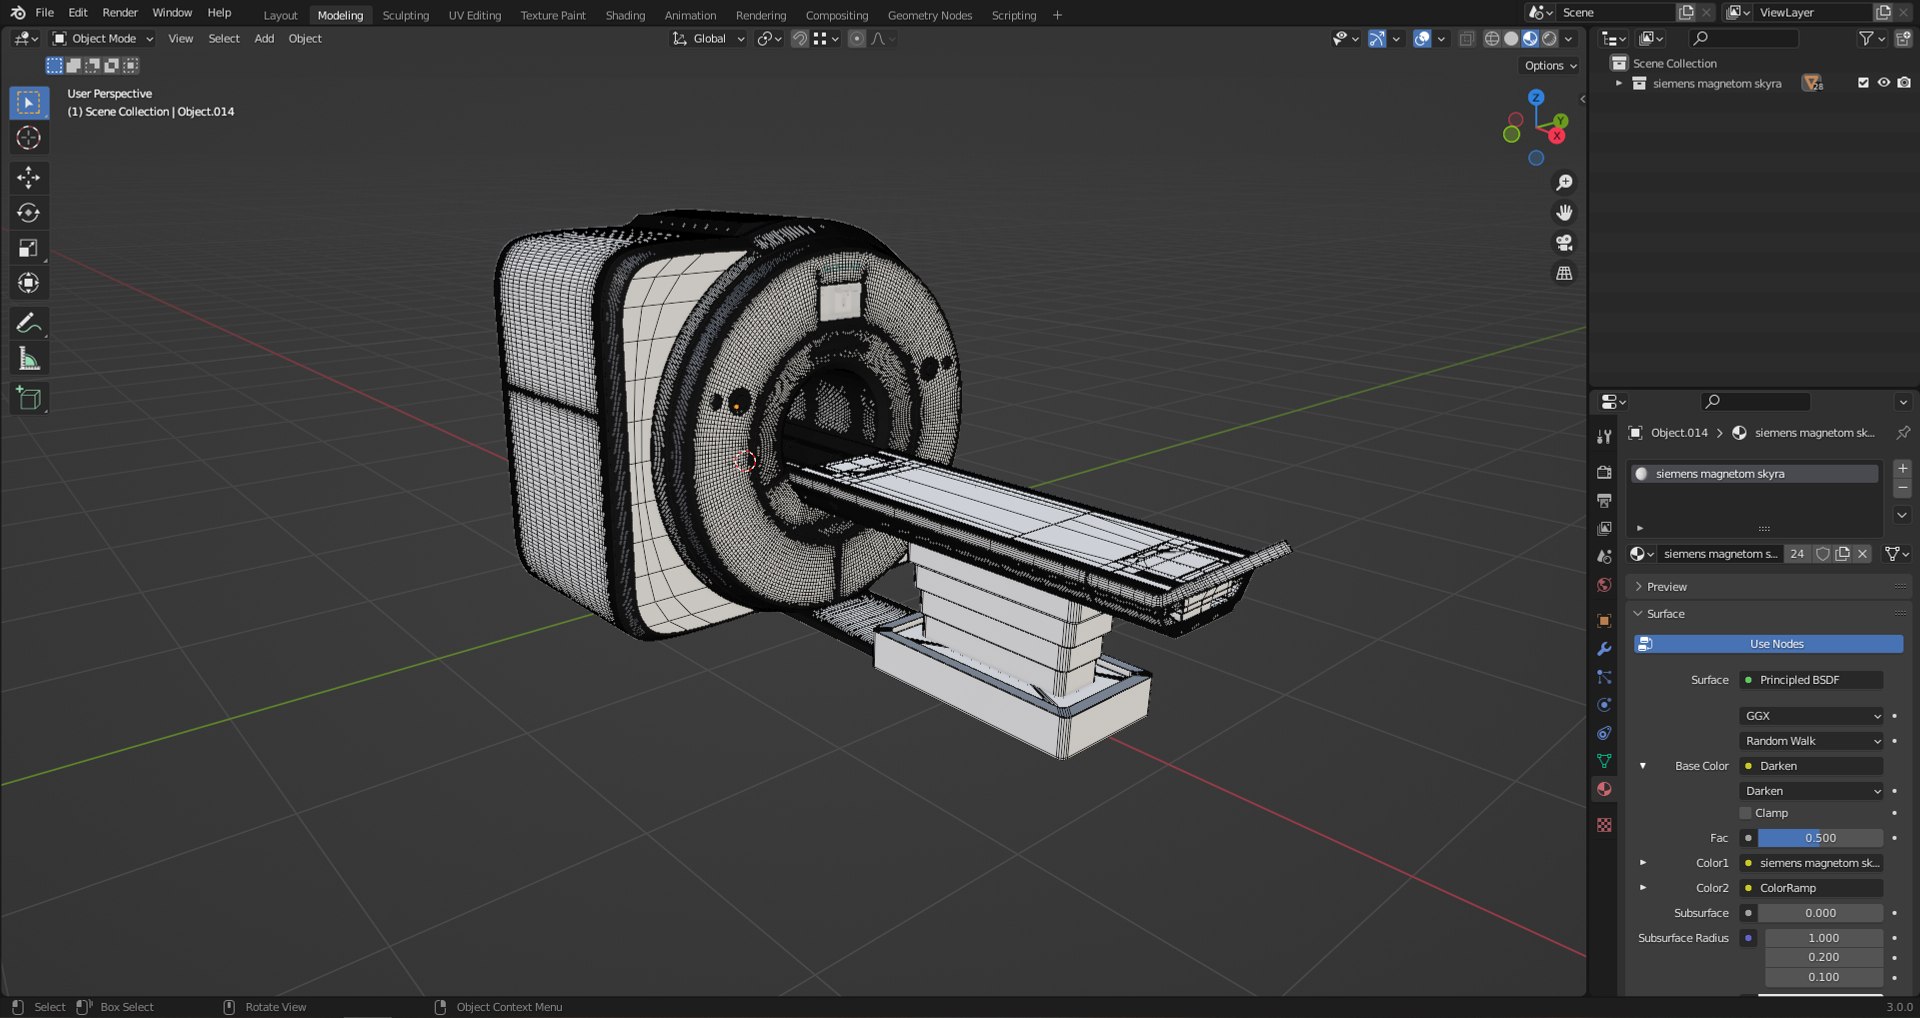Toggle X-ray display in viewport header

[x=1466, y=39]
